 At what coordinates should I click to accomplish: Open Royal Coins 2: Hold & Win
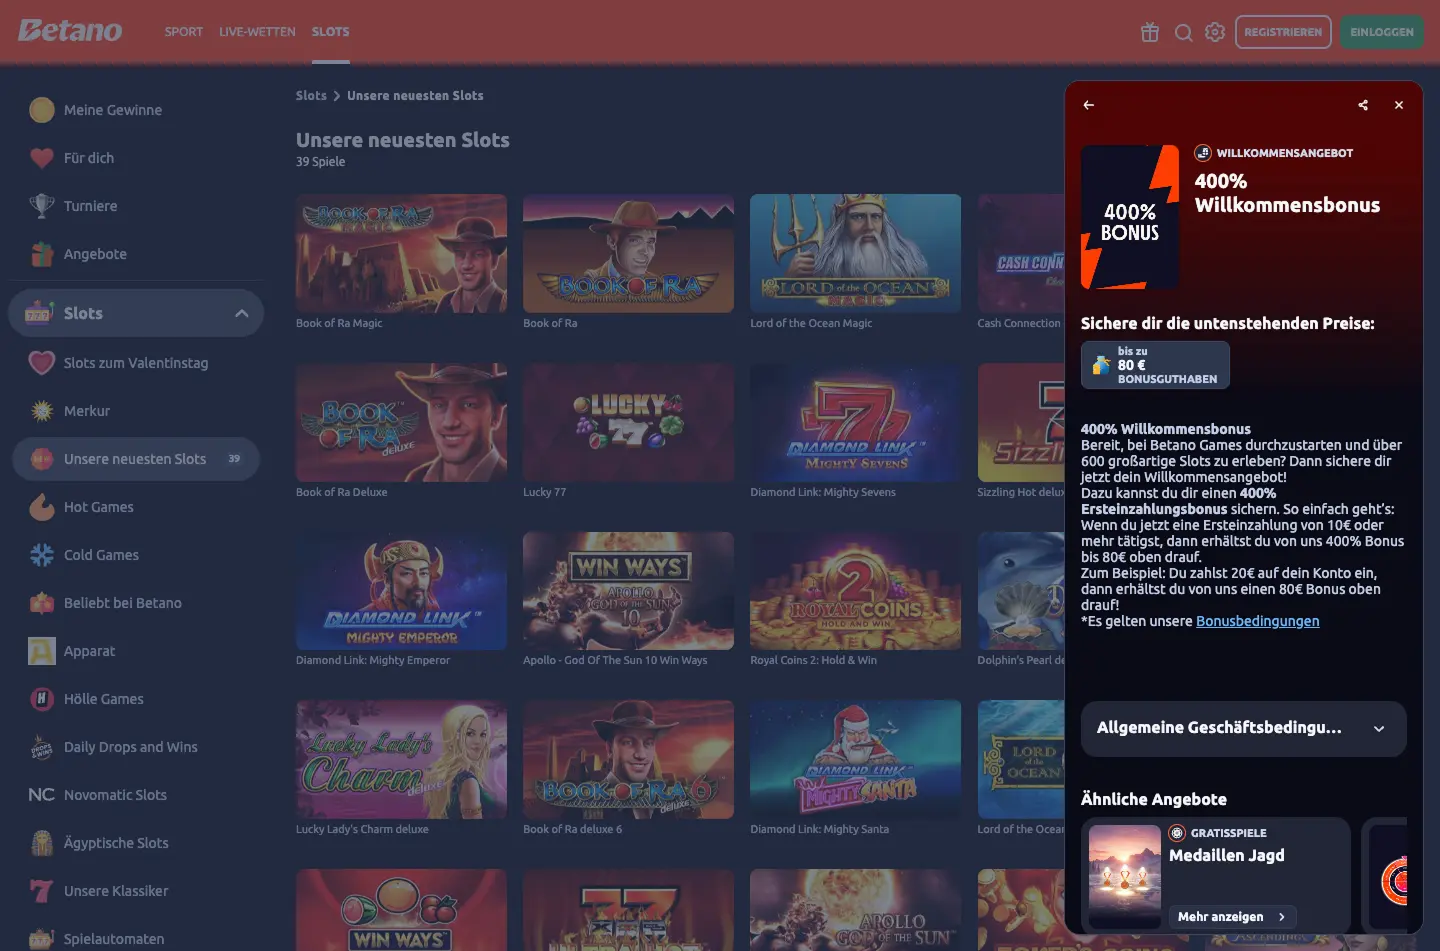(x=855, y=591)
